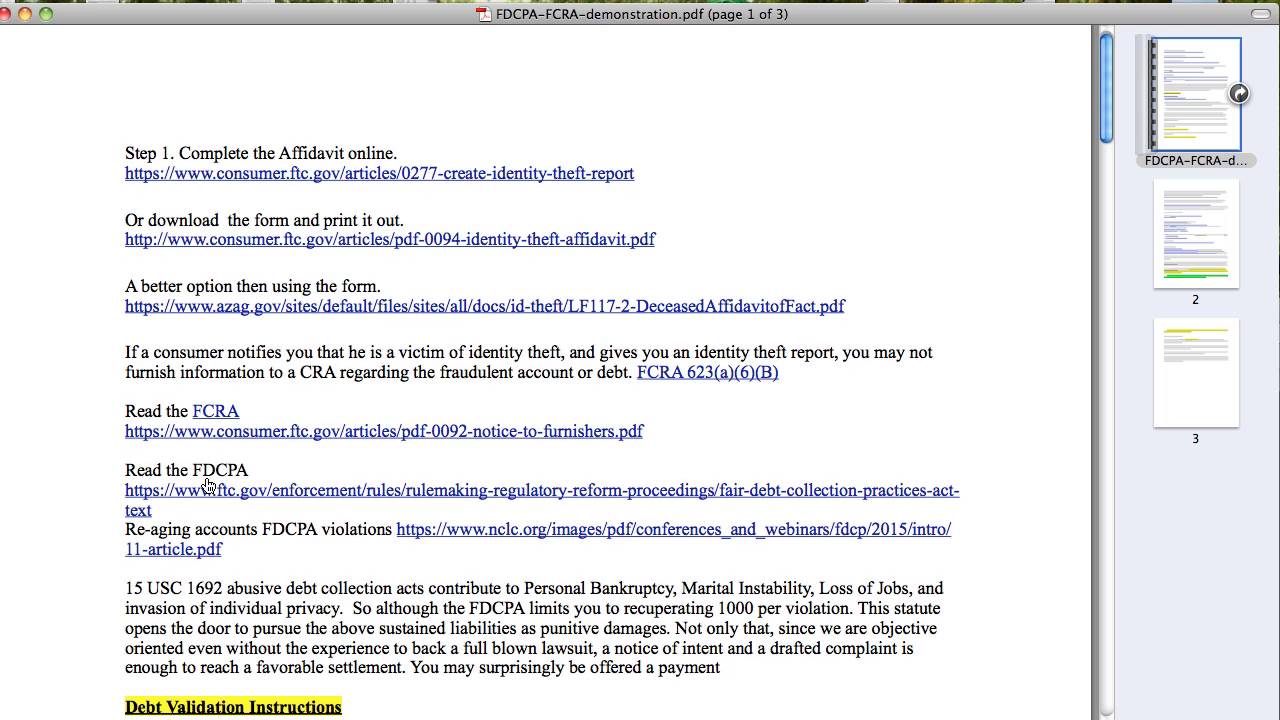
Task: Open the pdf-0092 notice-to-furnishers link
Action: [x=384, y=431]
